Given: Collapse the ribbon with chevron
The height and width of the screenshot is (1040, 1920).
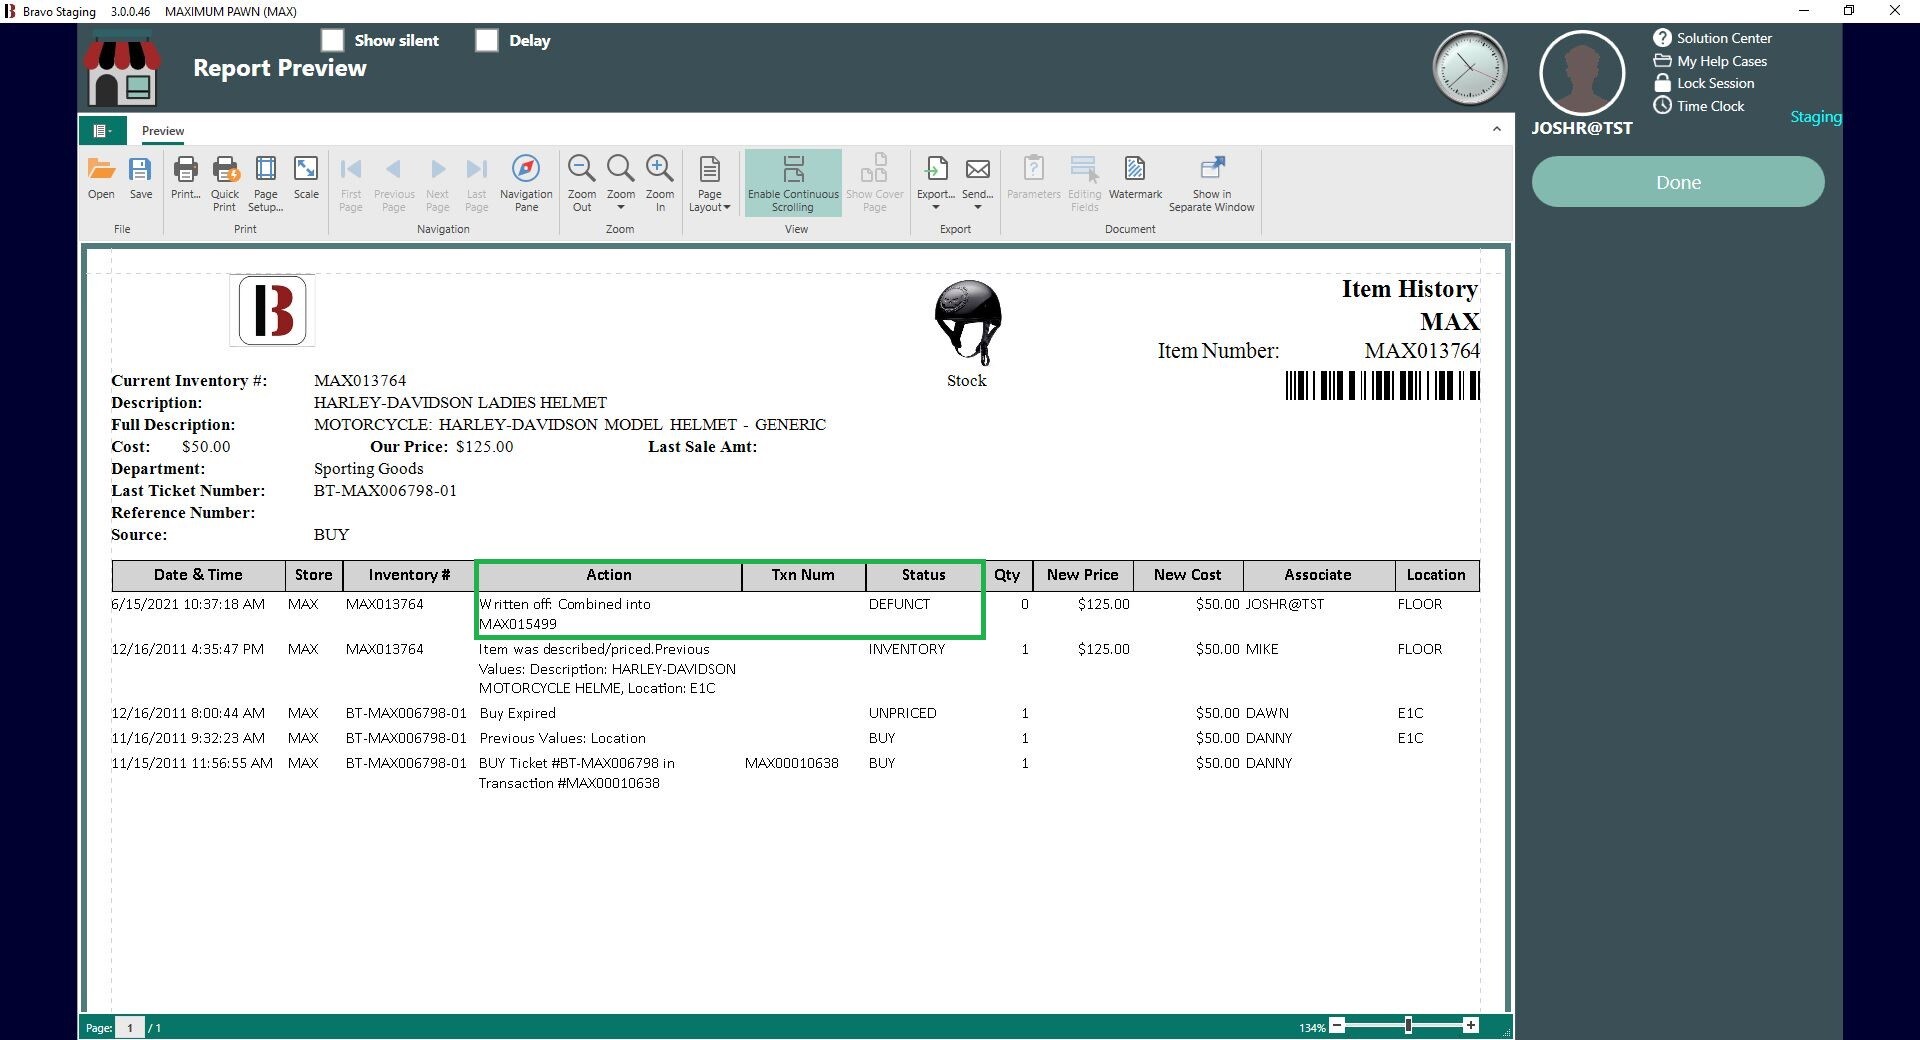Looking at the screenshot, I should (1497, 129).
